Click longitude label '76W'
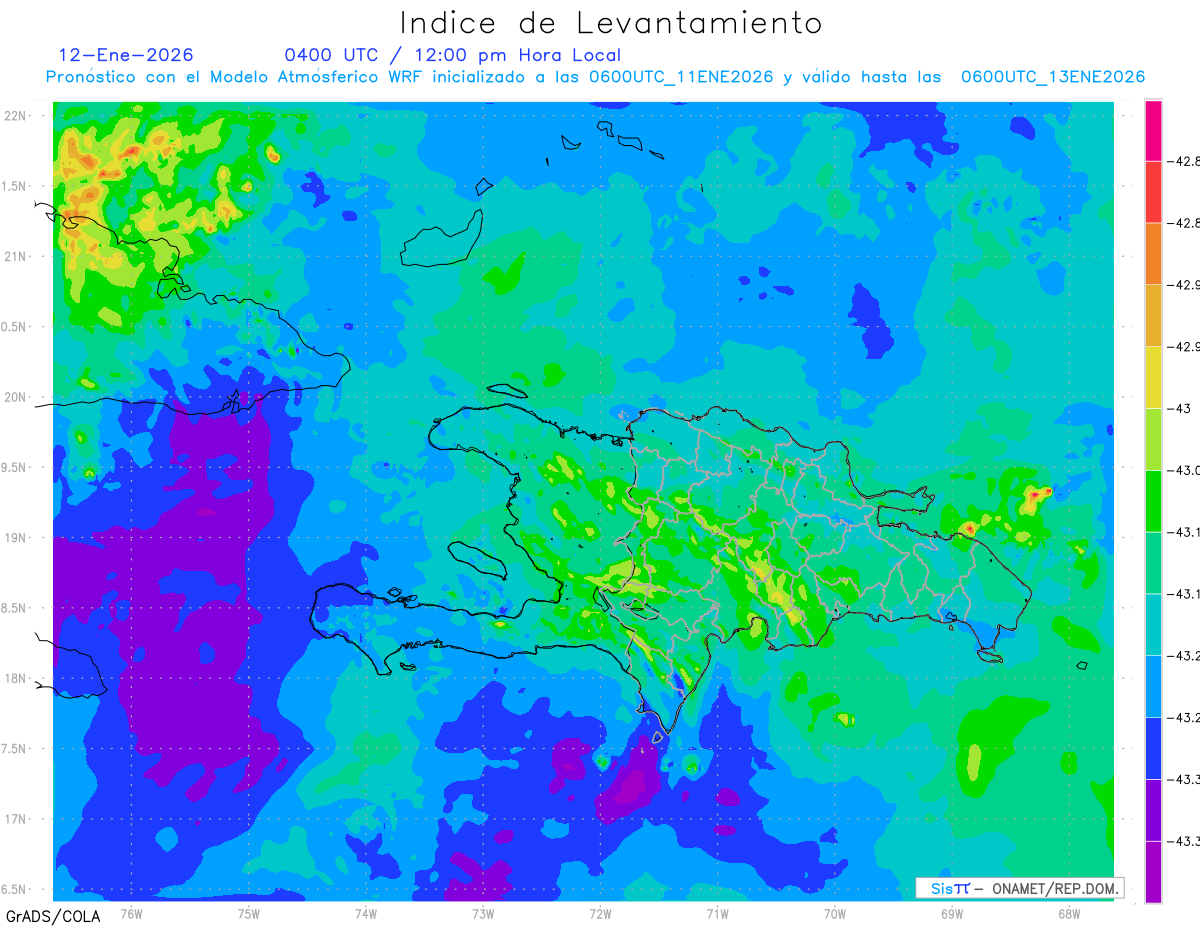The height and width of the screenshot is (927, 1200). click(x=131, y=913)
